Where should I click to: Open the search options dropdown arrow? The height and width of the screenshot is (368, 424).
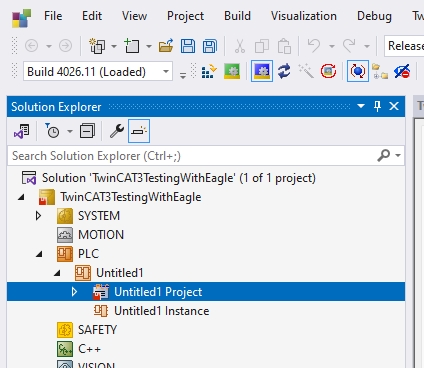coord(398,155)
